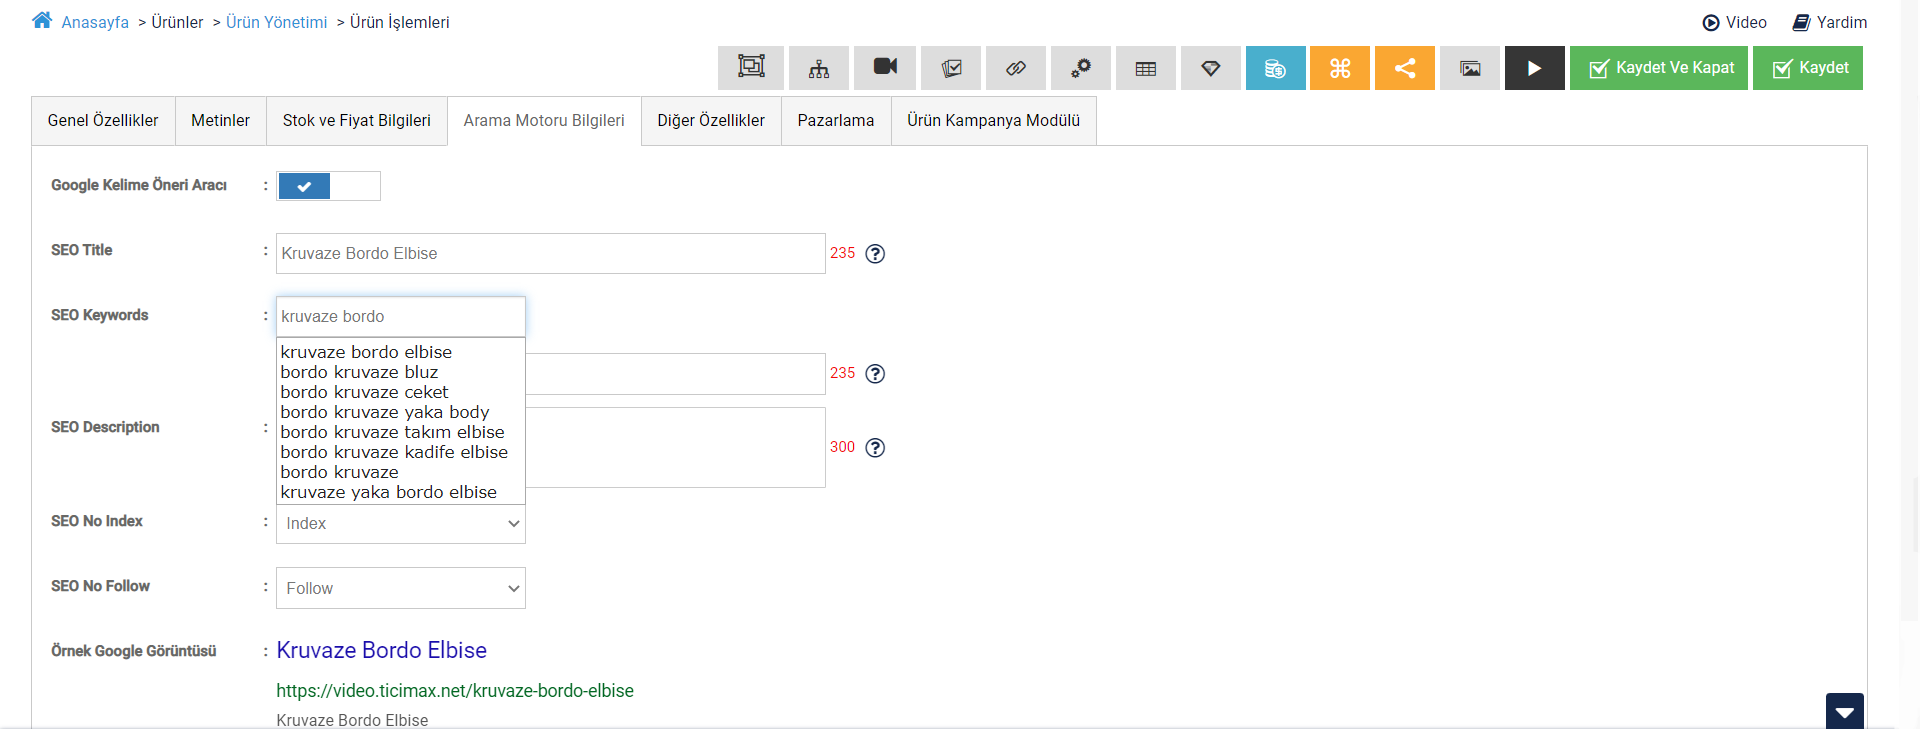Toggle off Google Kelime Öneri Aracı switch

(328, 186)
